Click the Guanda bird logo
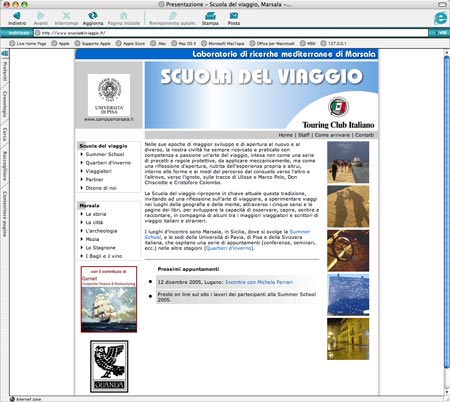 (109, 366)
